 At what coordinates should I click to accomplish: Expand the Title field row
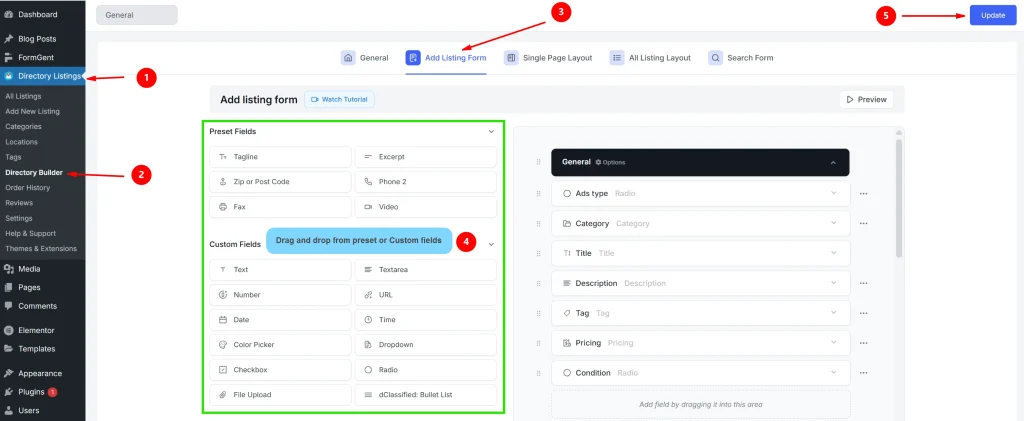pyautogui.click(x=833, y=253)
